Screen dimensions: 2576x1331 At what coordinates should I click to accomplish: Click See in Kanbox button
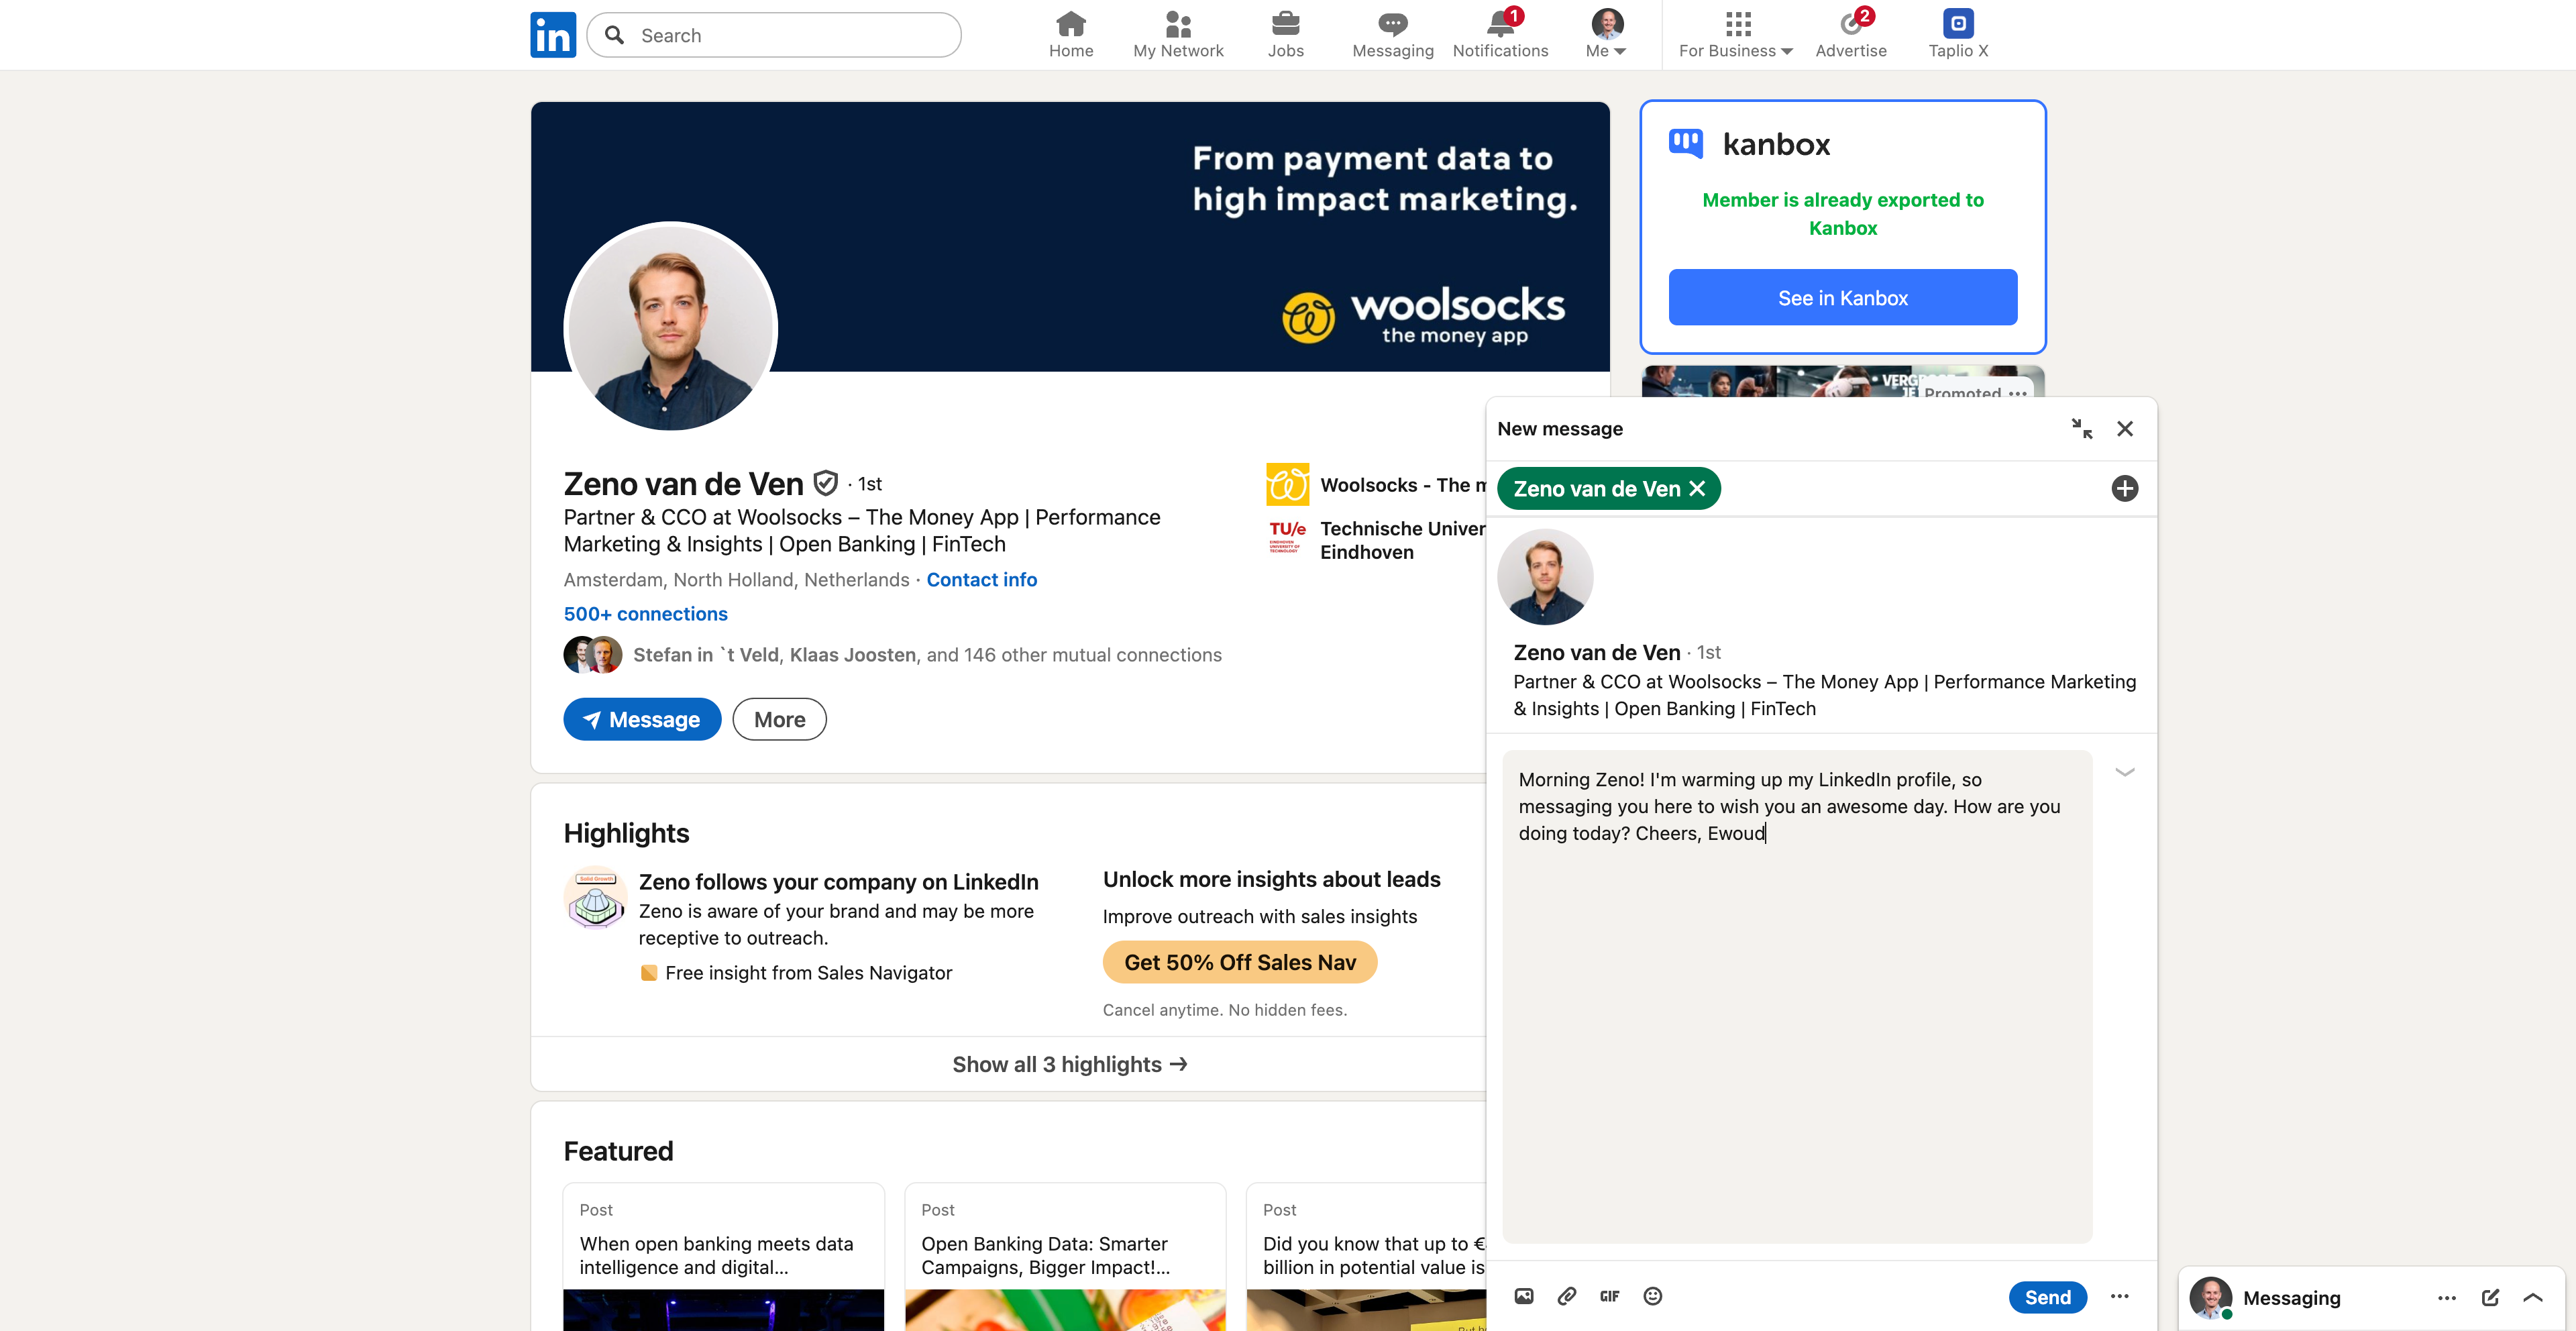click(x=1842, y=297)
